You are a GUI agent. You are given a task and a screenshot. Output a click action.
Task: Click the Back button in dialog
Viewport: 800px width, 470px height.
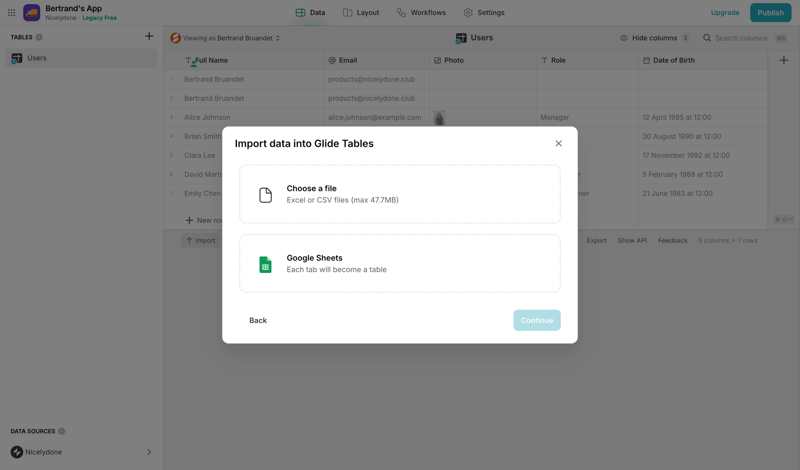258,320
